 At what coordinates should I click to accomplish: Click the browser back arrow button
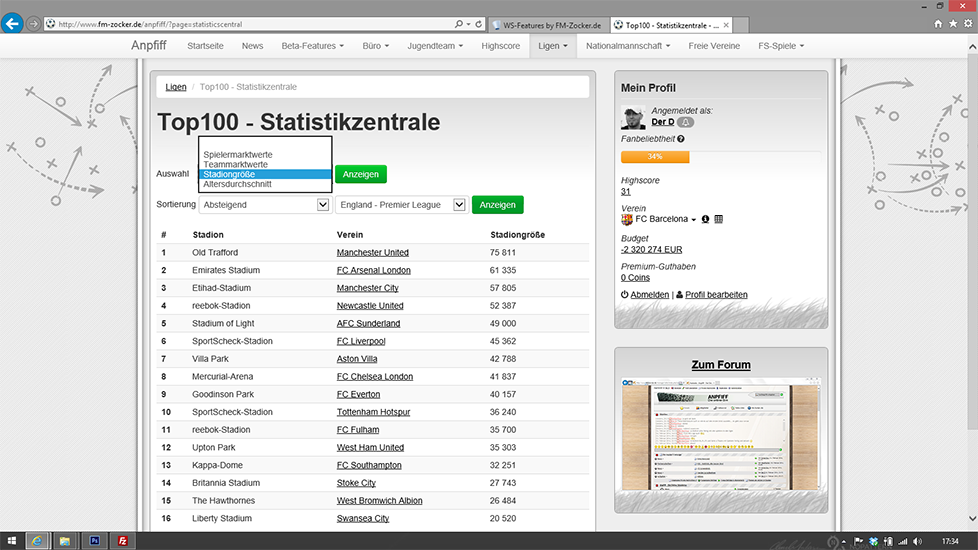(12, 23)
